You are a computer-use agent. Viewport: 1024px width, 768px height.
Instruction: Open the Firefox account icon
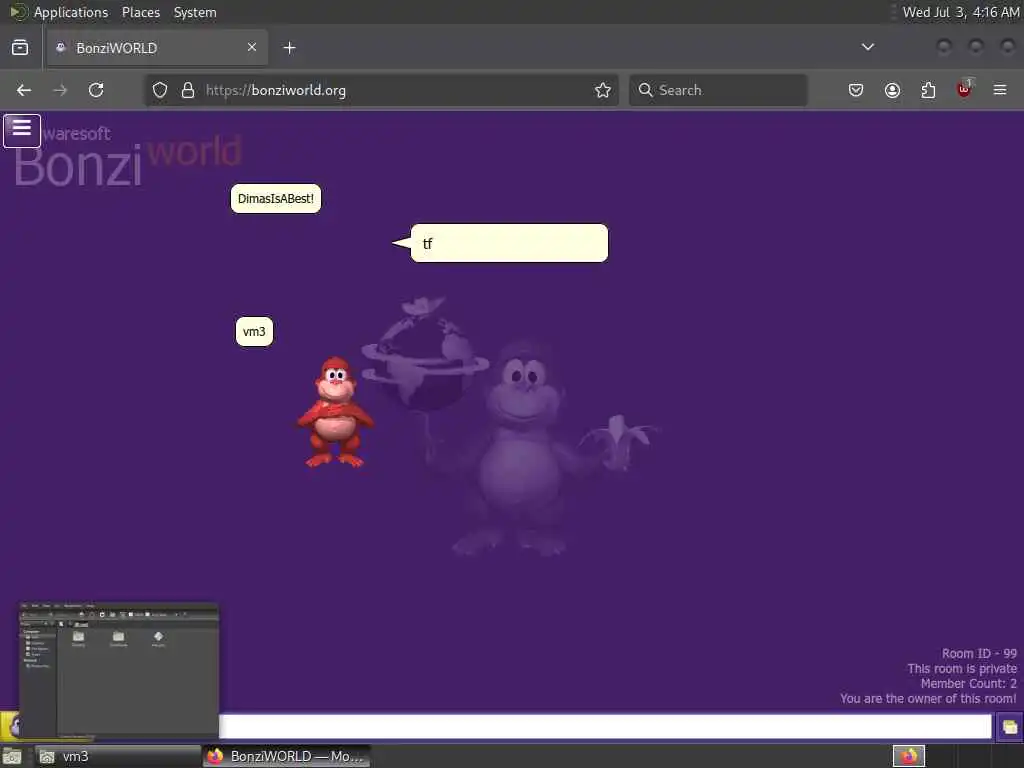coord(892,90)
